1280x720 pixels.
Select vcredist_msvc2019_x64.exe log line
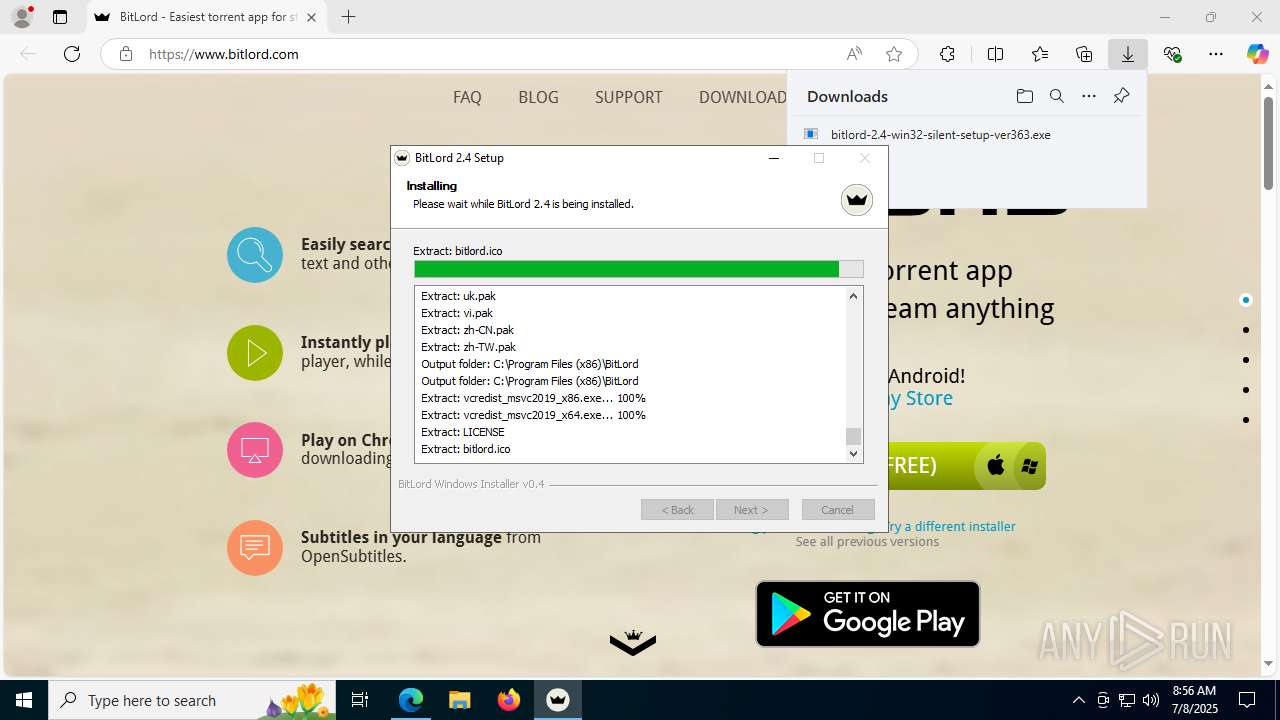[533, 415]
